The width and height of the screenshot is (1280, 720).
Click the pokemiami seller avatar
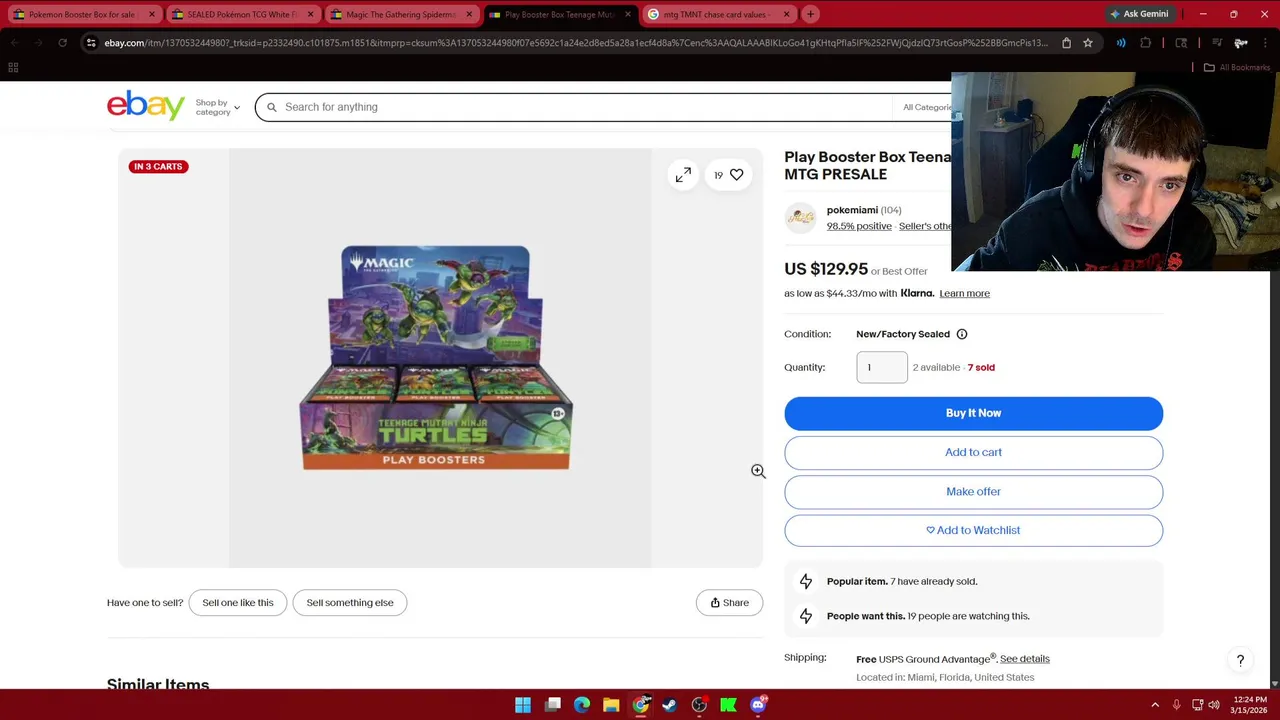coord(800,218)
